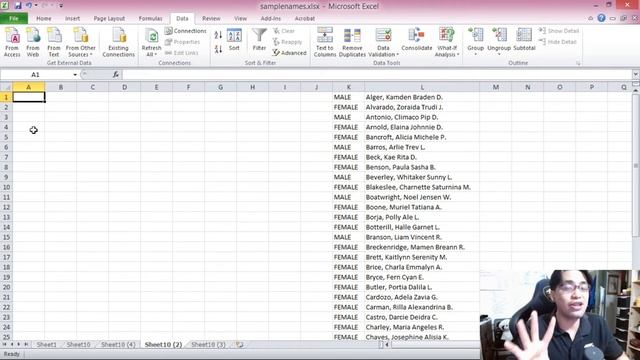Click Save in Quick Access toolbar

tap(18, 5)
